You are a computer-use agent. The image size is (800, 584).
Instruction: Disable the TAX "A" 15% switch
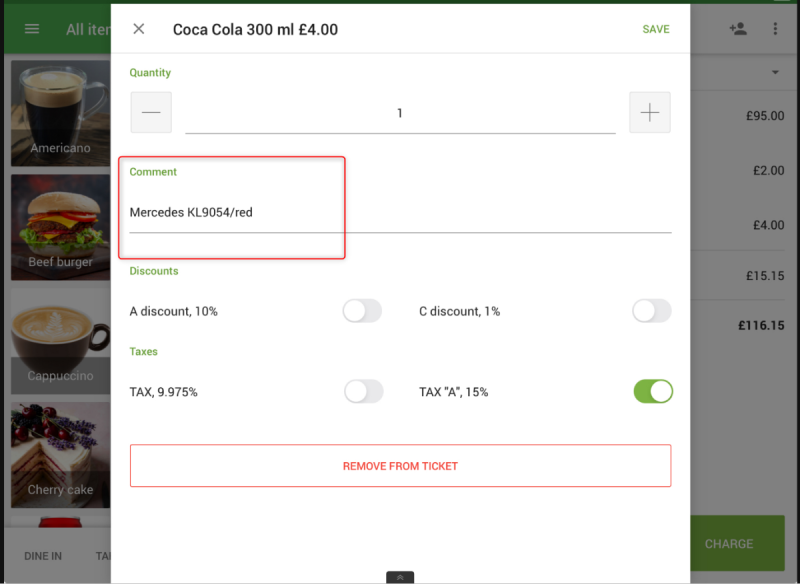coord(653,392)
